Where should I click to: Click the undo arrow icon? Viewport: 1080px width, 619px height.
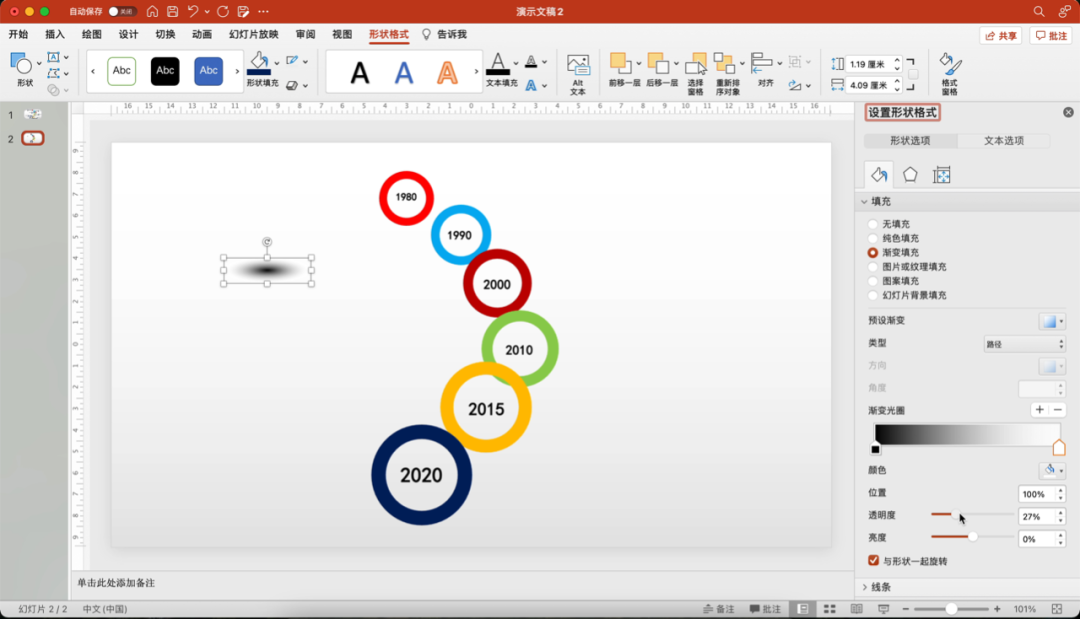pos(194,11)
